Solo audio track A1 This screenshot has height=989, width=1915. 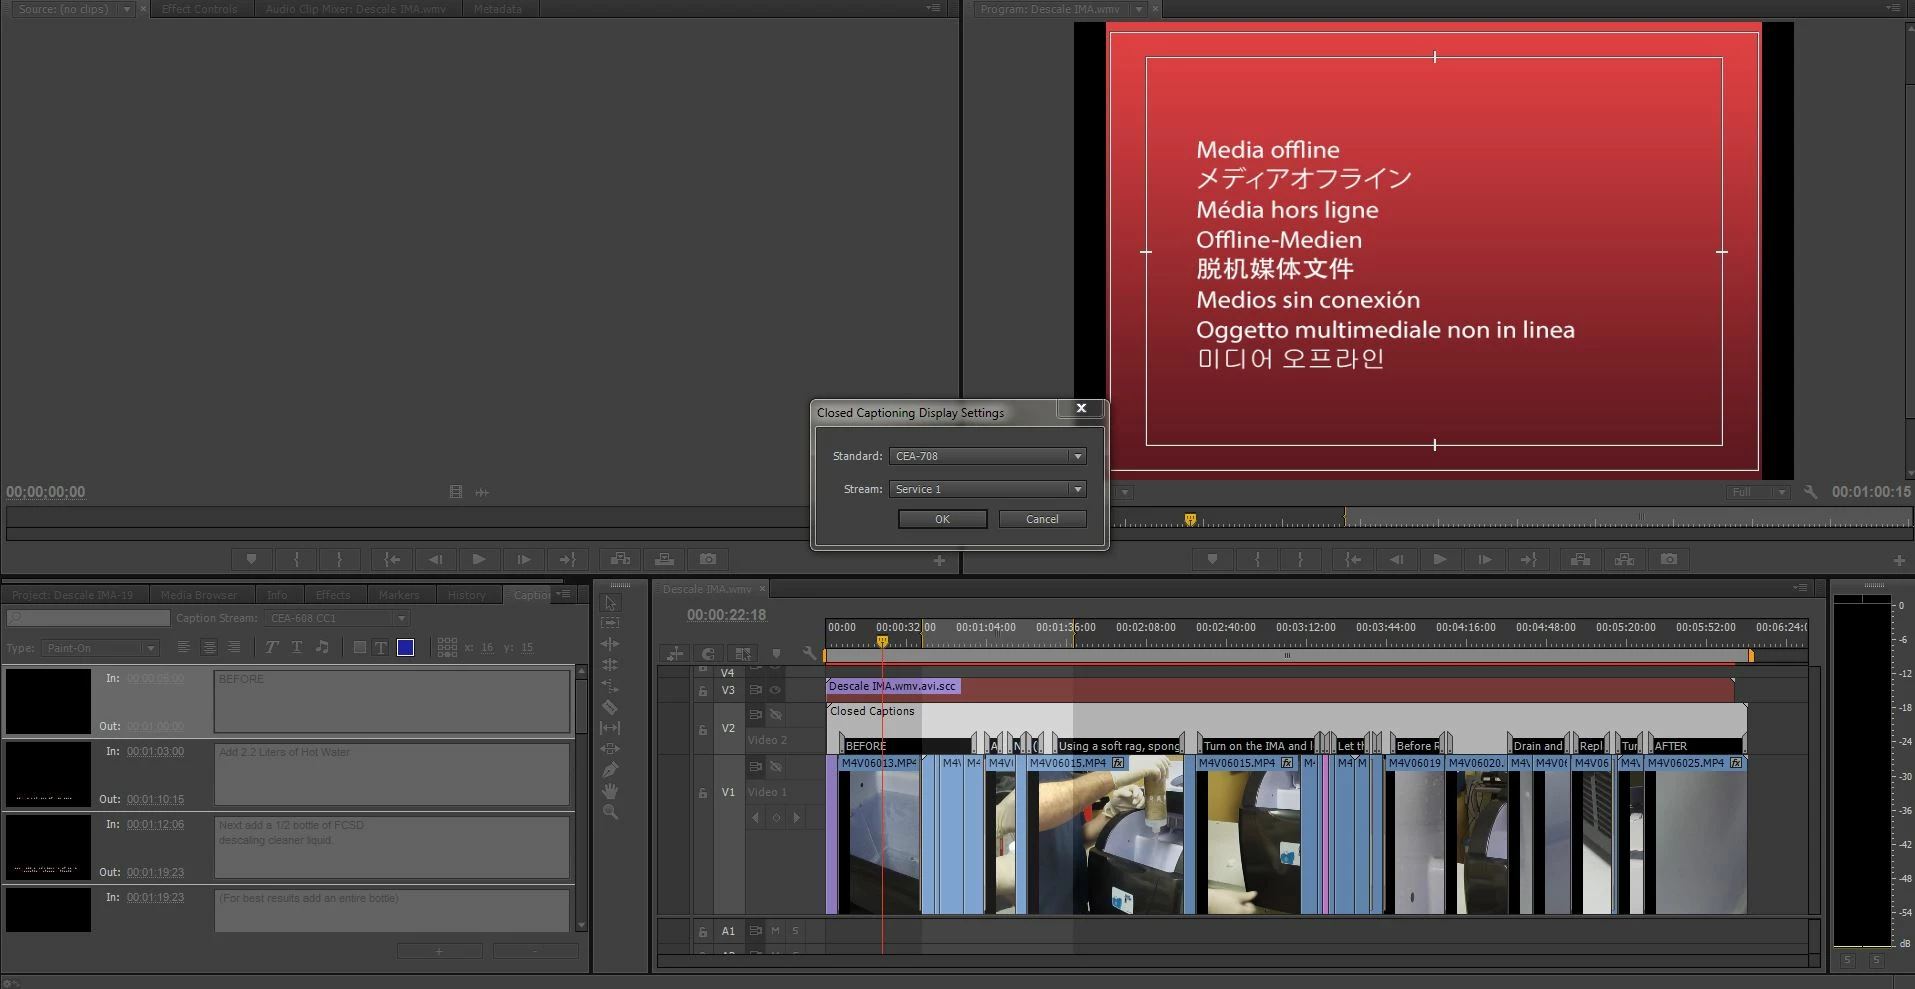796,931
